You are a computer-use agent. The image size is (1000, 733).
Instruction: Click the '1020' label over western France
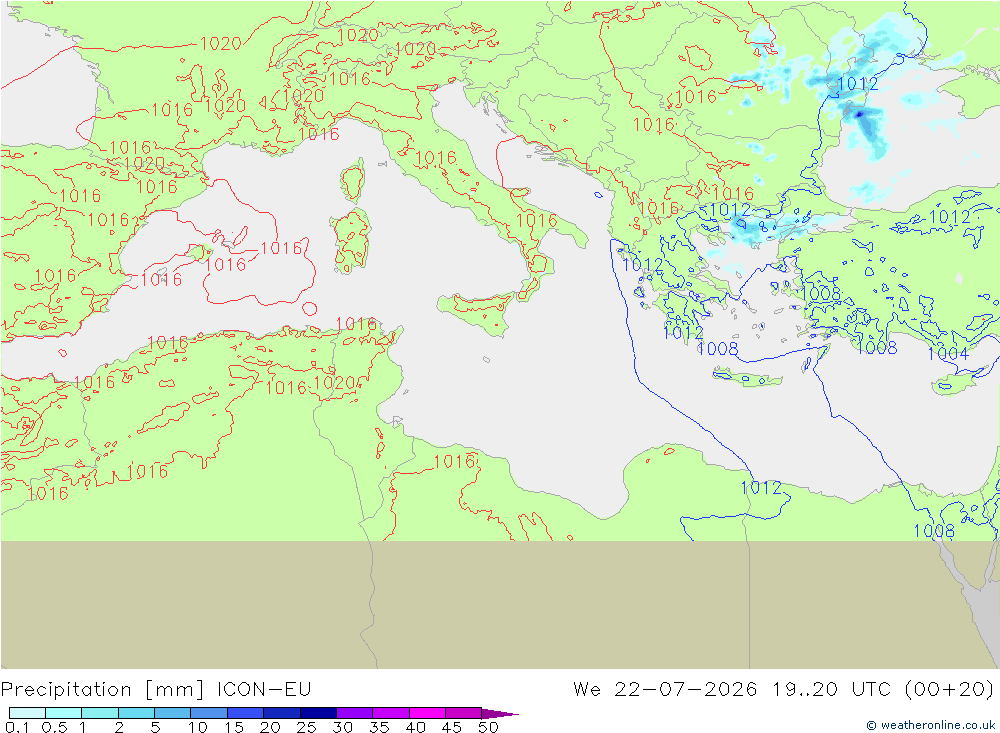(221, 43)
